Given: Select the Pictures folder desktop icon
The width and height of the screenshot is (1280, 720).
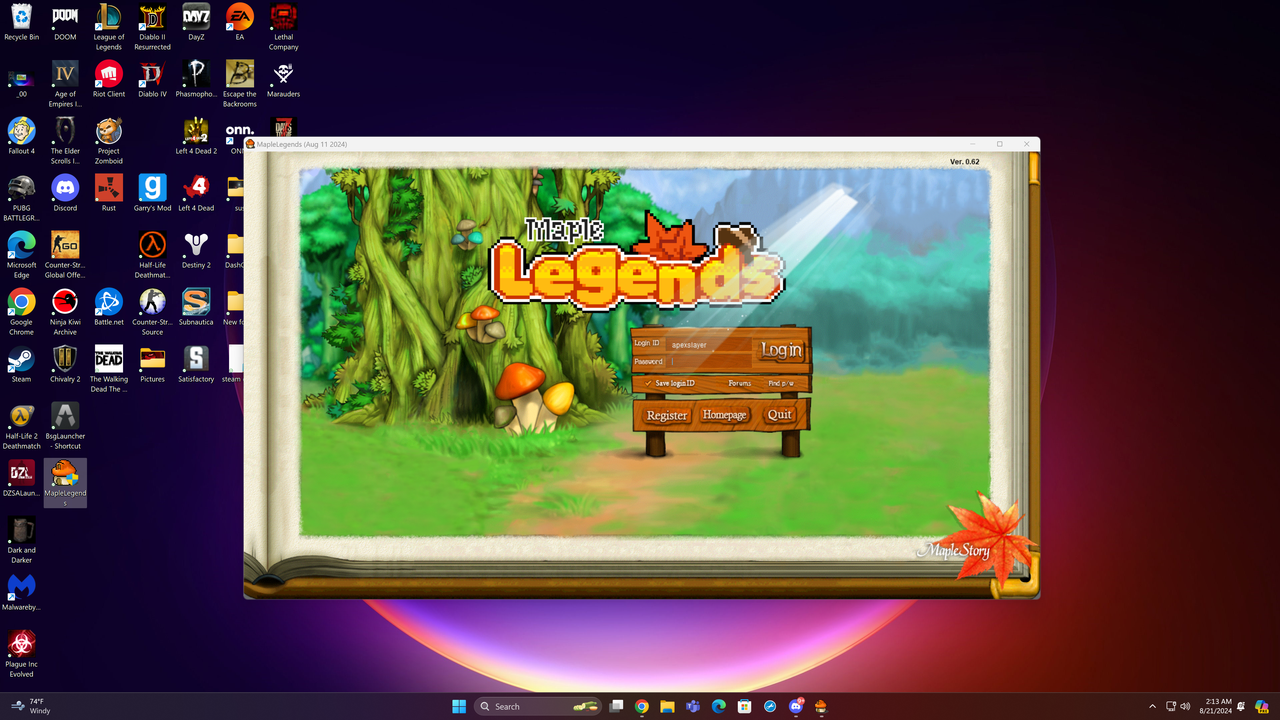Looking at the screenshot, I should 152,365.
